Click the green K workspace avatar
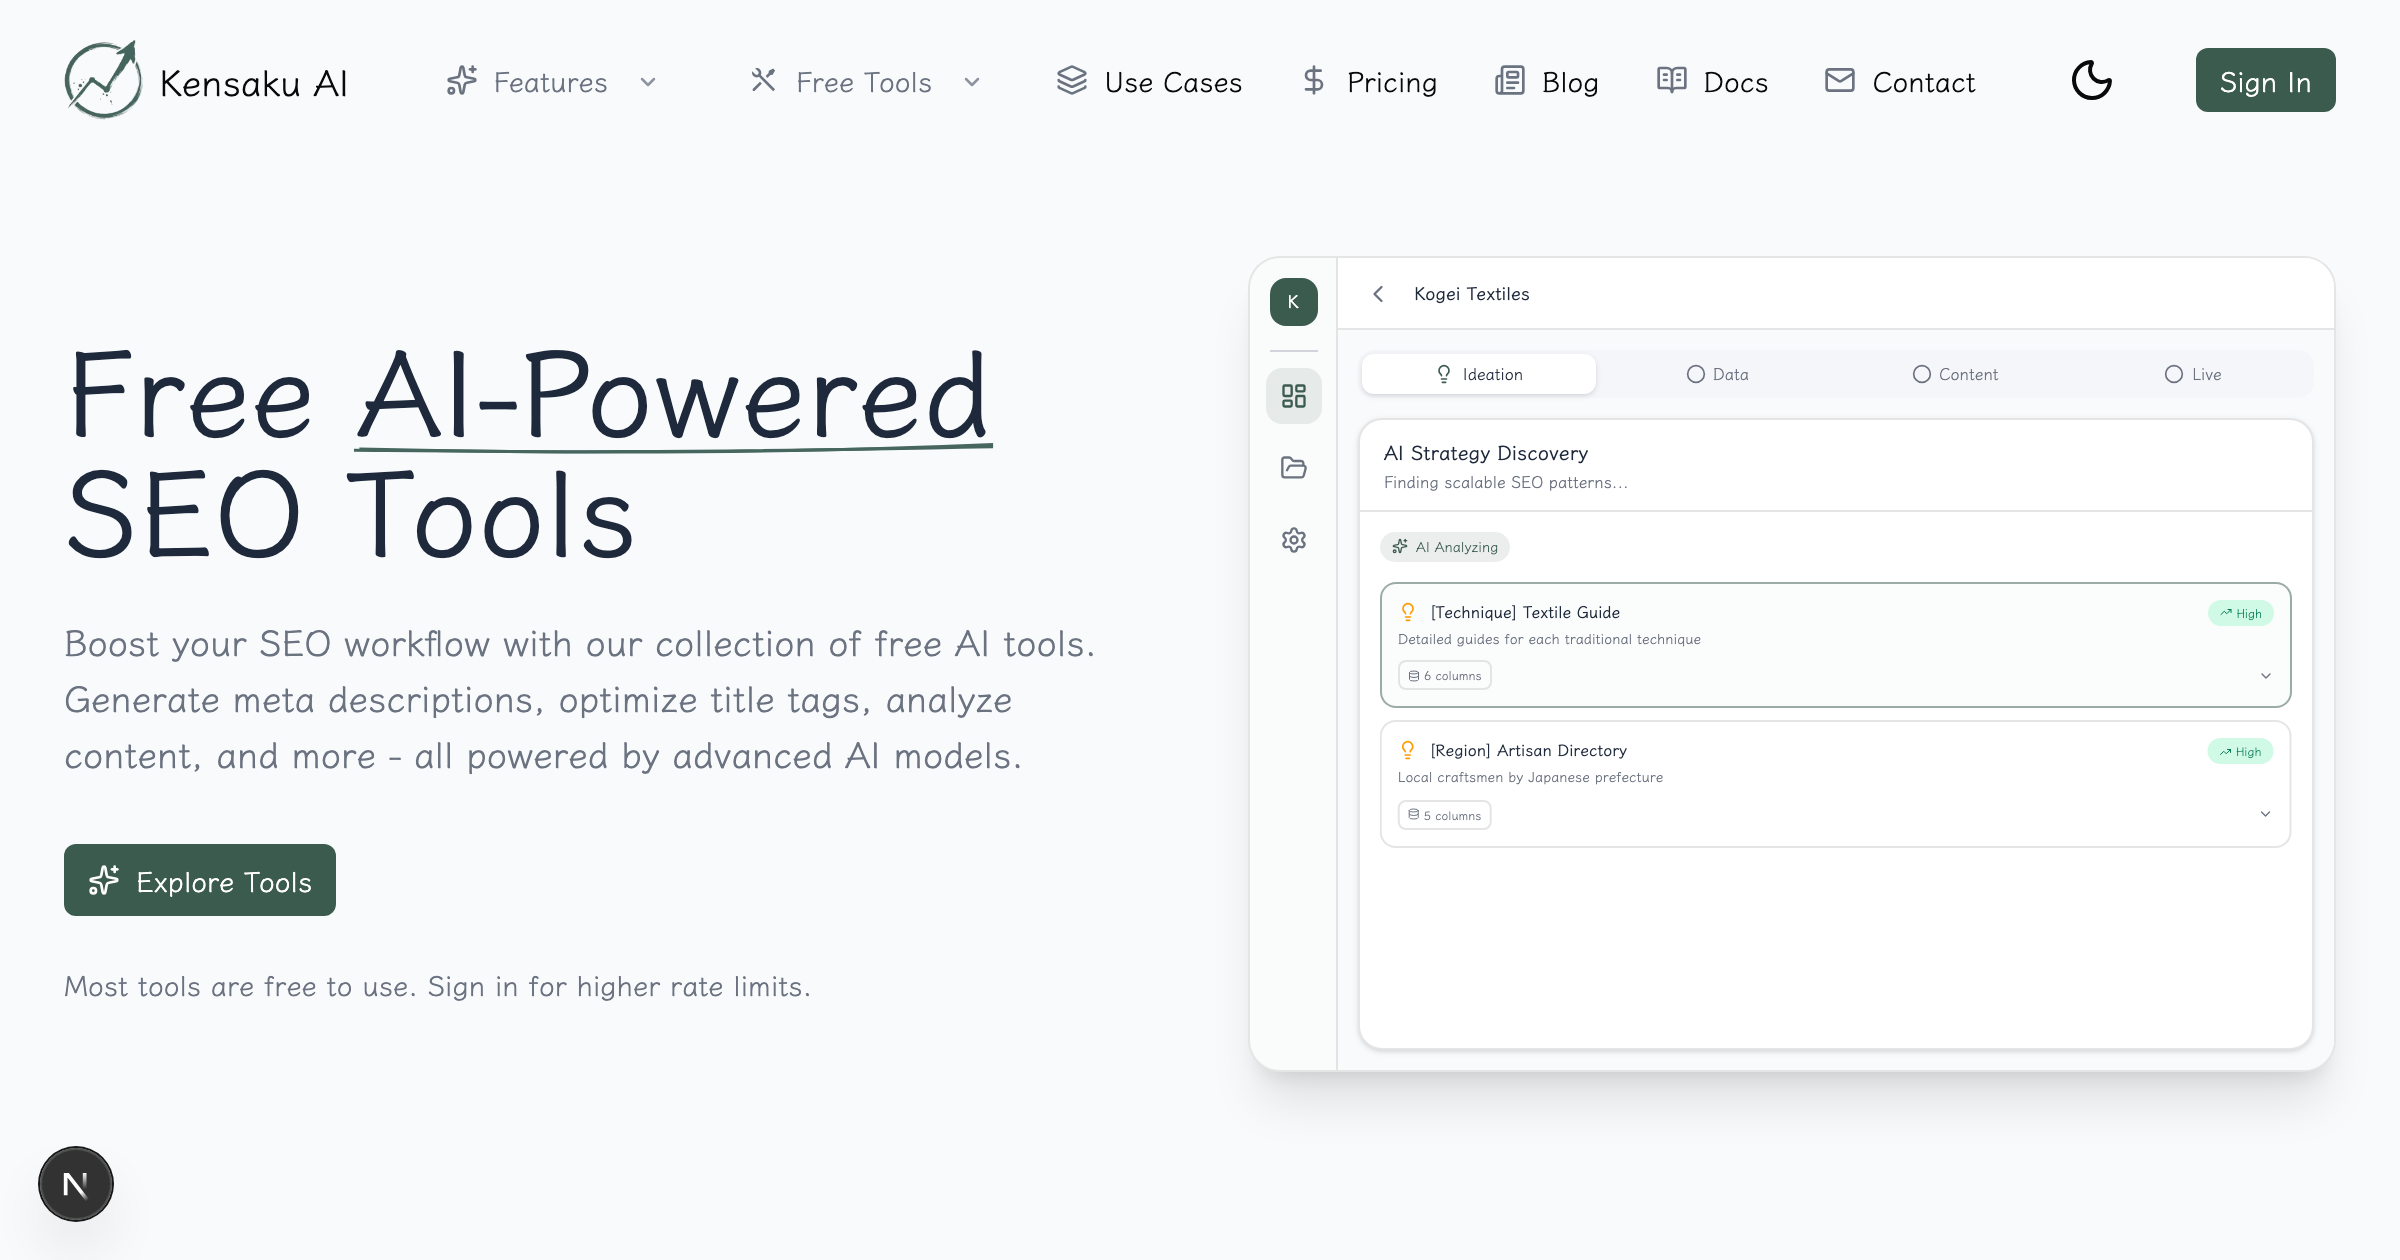The image size is (2400, 1260). tap(1294, 302)
